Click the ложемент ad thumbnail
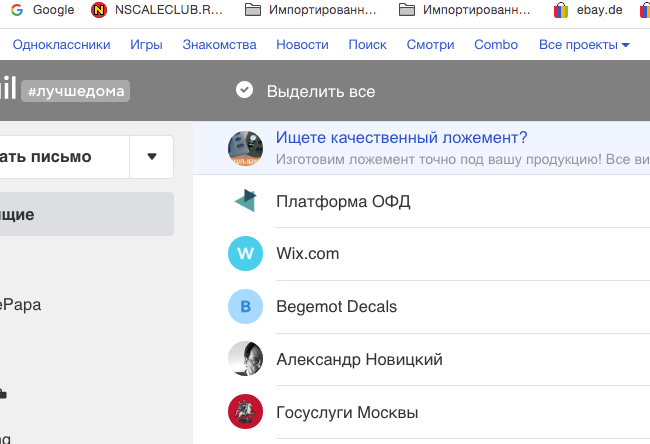This screenshot has width=650, height=444. (x=245, y=148)
